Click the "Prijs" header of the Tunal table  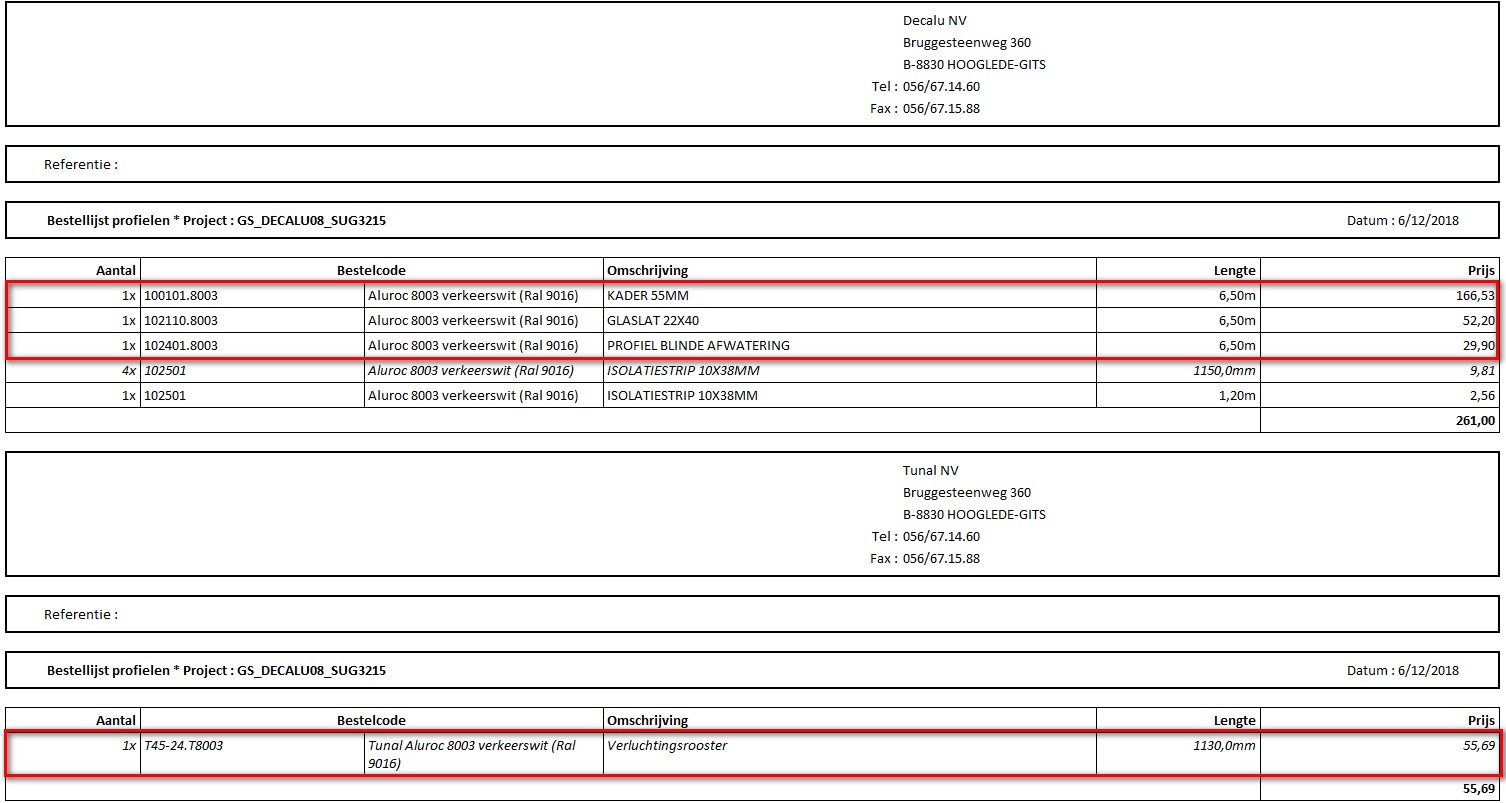pos(1482,721)
